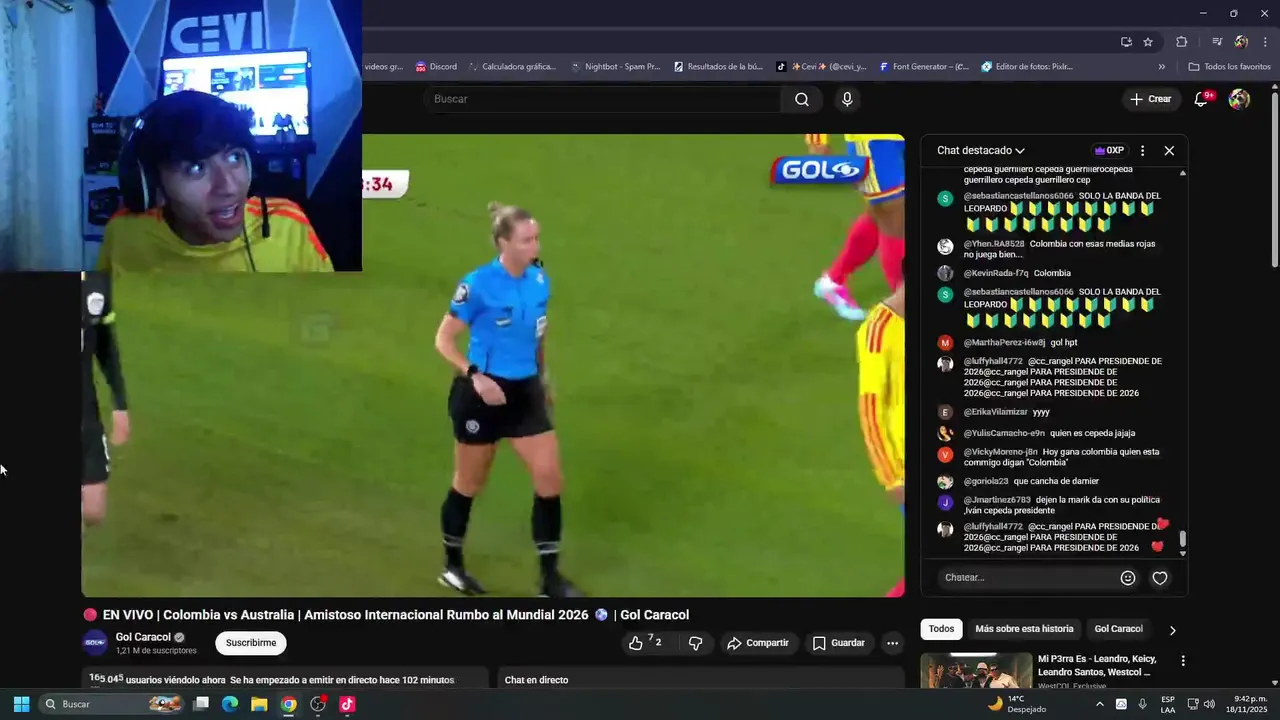Bookmark this page with the star icon
The image size is (1280, 720).
click(1148, 42)
